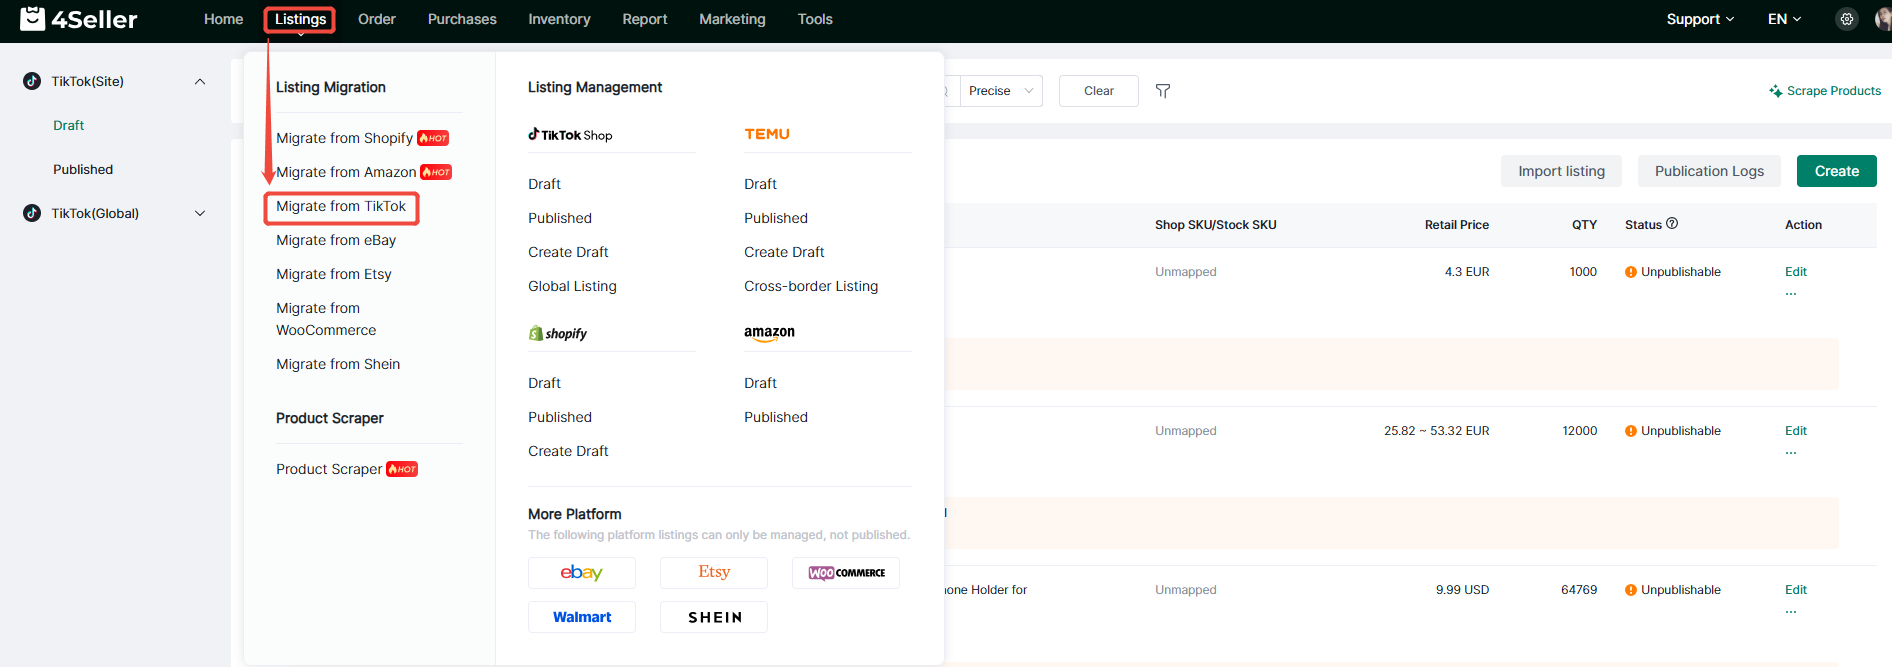Open Publication Logs
Viewport: 1892px width, 667px height.
pos(1709,171)
